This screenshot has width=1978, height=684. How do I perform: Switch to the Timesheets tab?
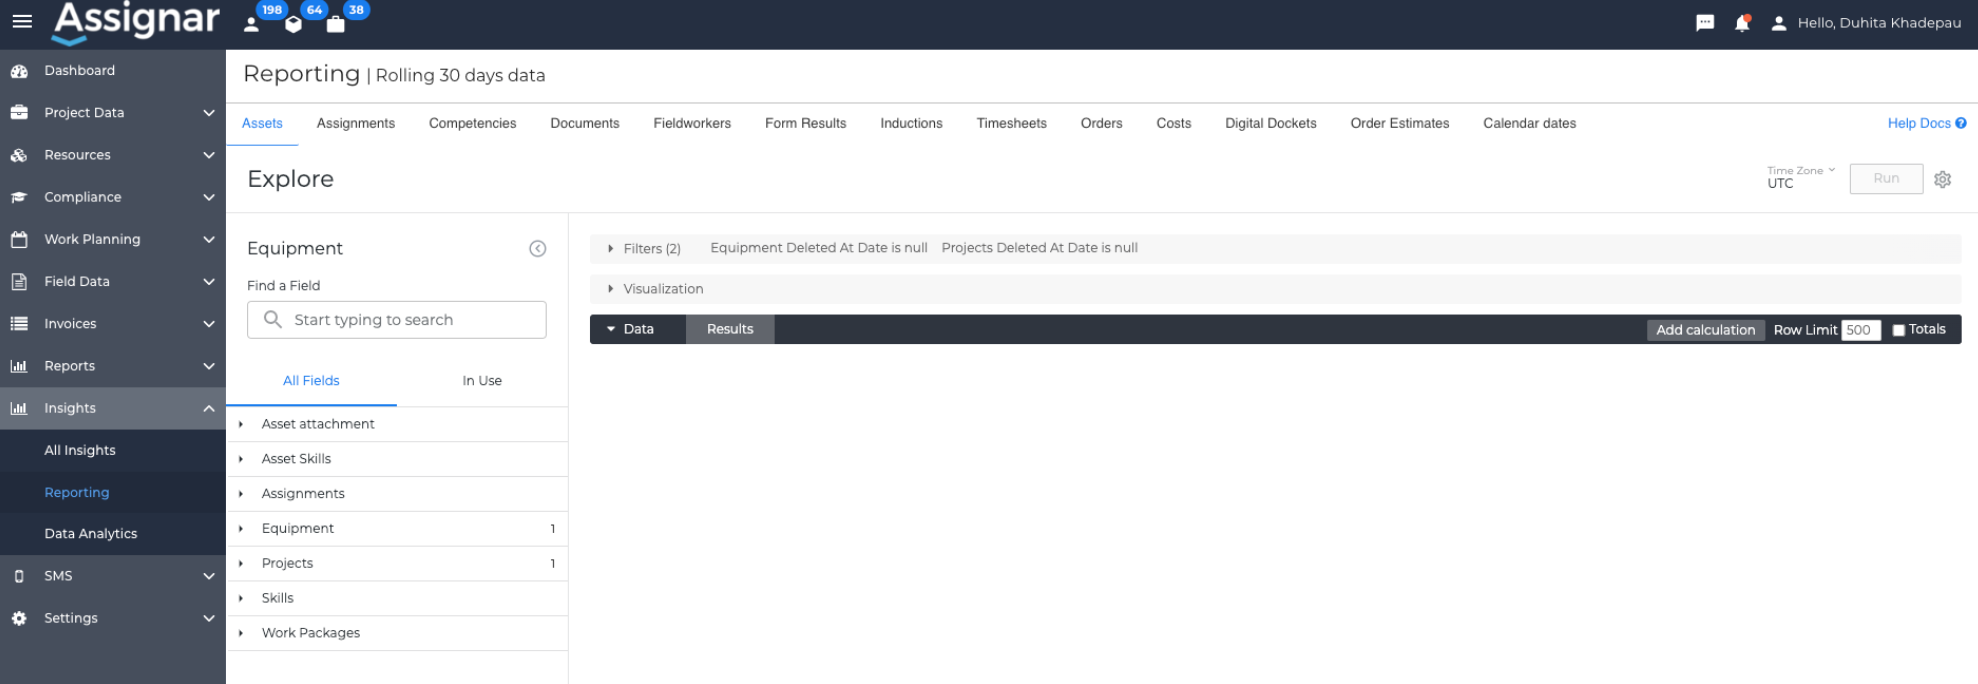tap(1012, 123)
